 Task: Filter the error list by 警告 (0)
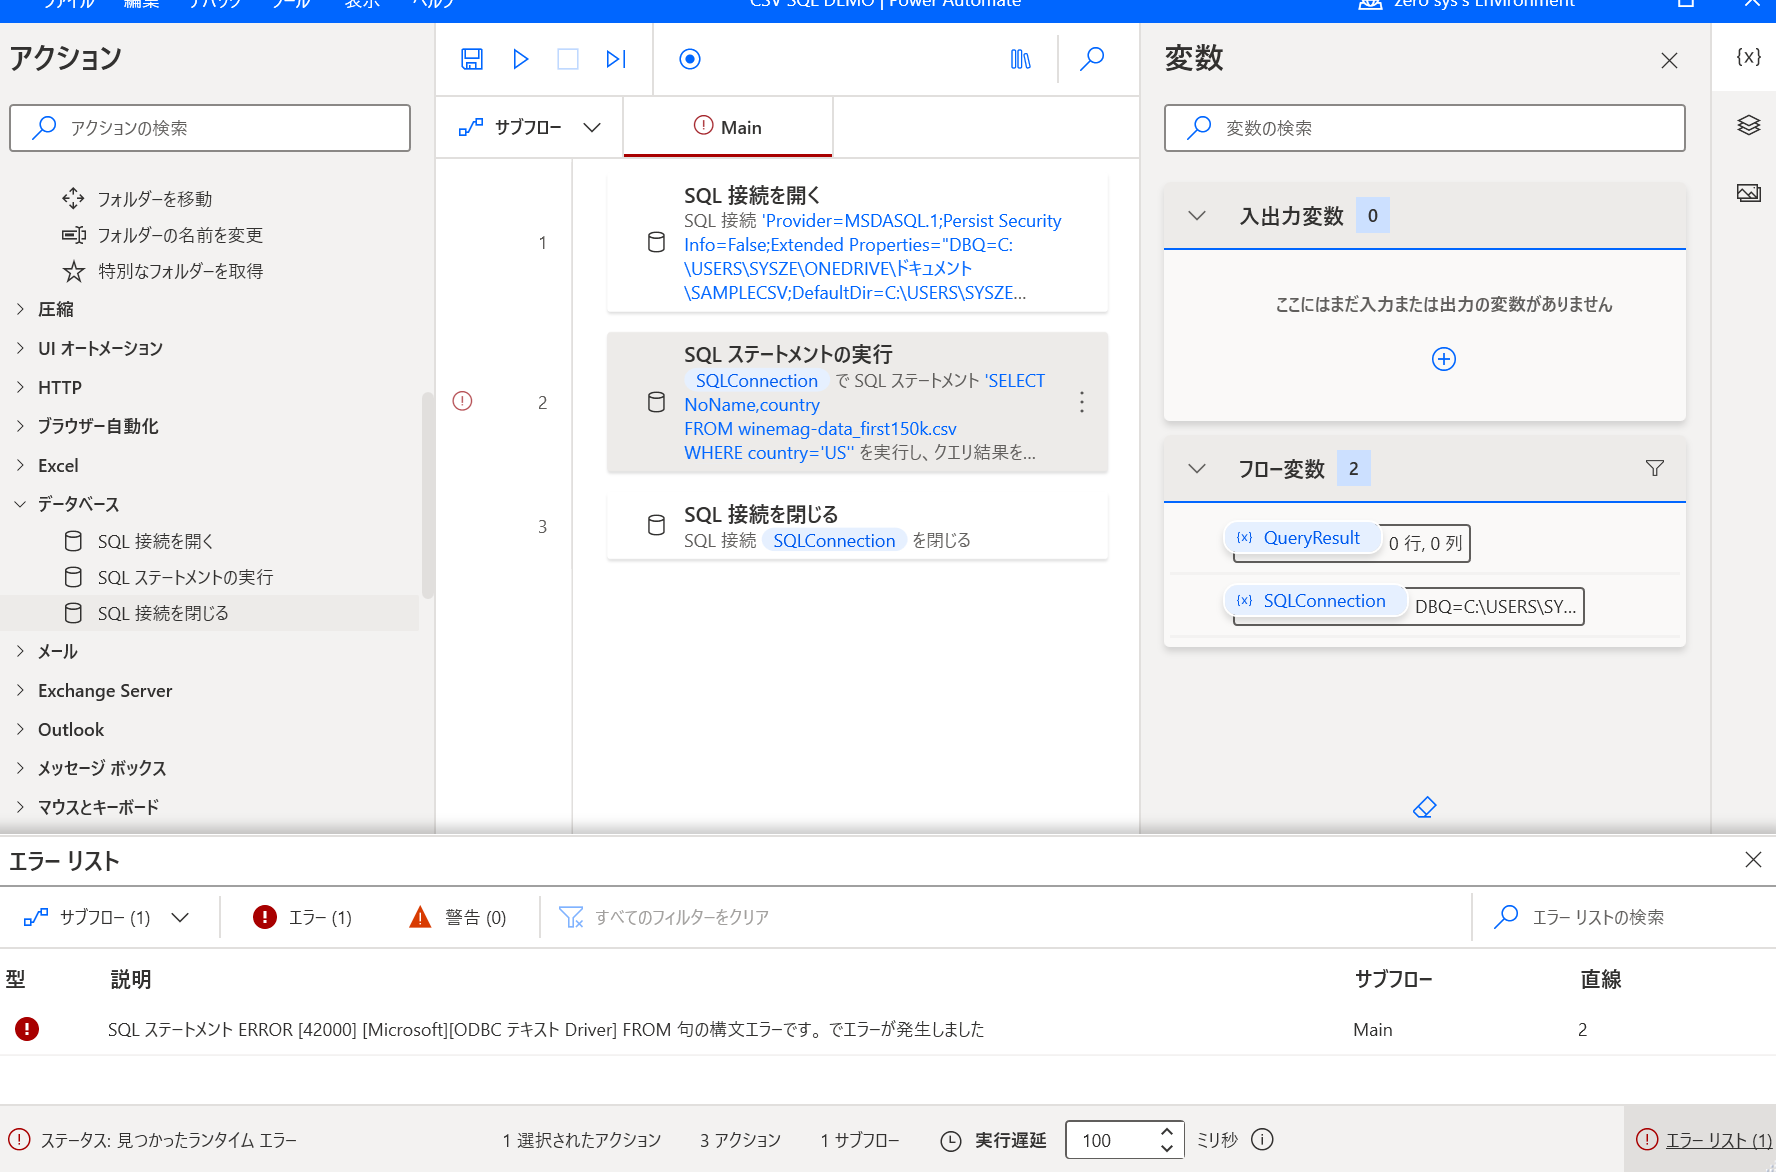pos(458,917)
